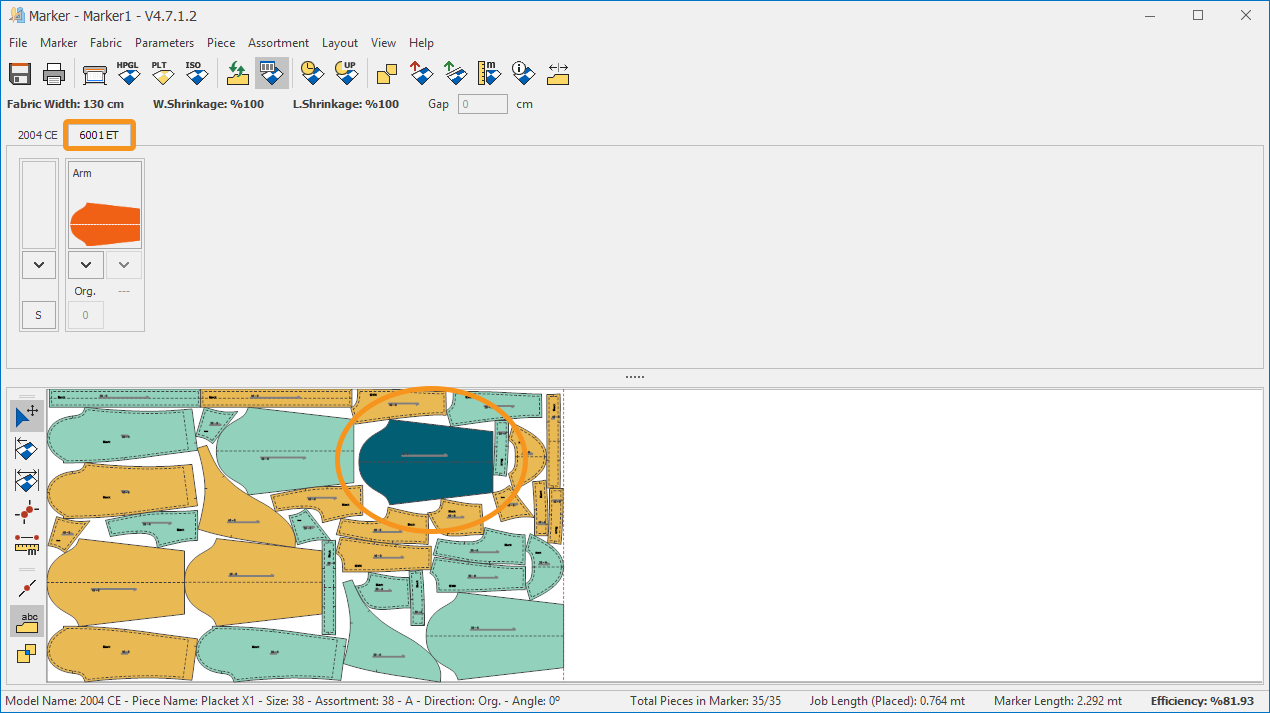The width and height of the screenshot is (1270, 713).
Task: Select the arrow move tool
Action: click(x=27, y=416)
